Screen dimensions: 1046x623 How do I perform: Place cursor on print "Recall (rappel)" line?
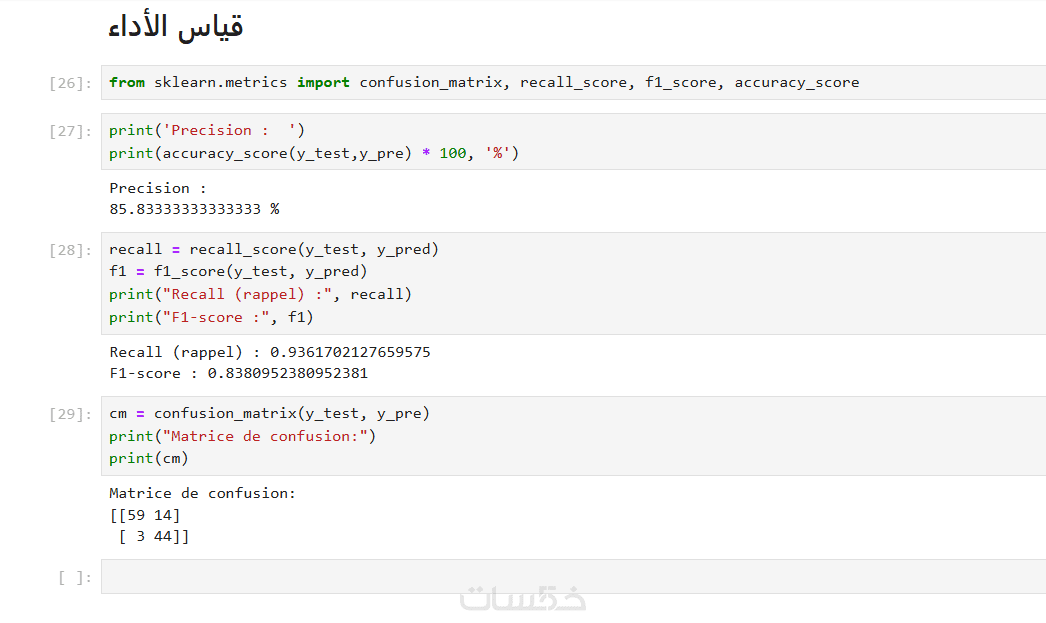pos(260,294)
